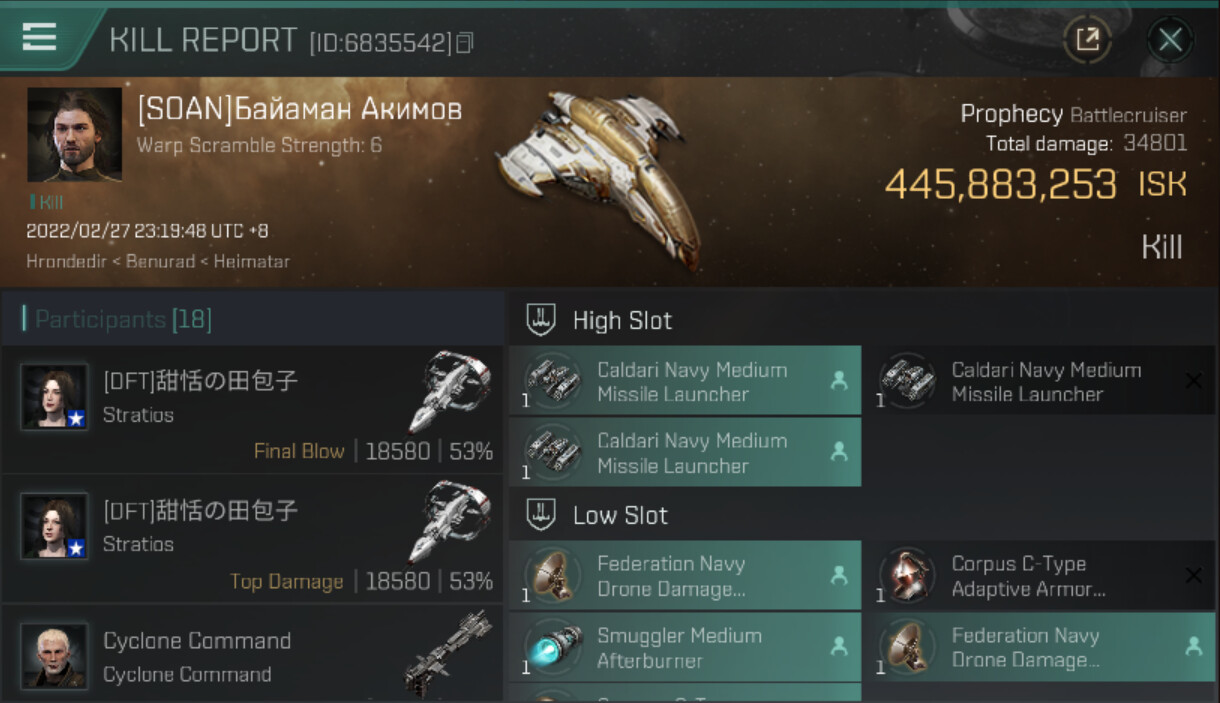Select the Smuggler Medium Afterburner icon

(552, 647)
